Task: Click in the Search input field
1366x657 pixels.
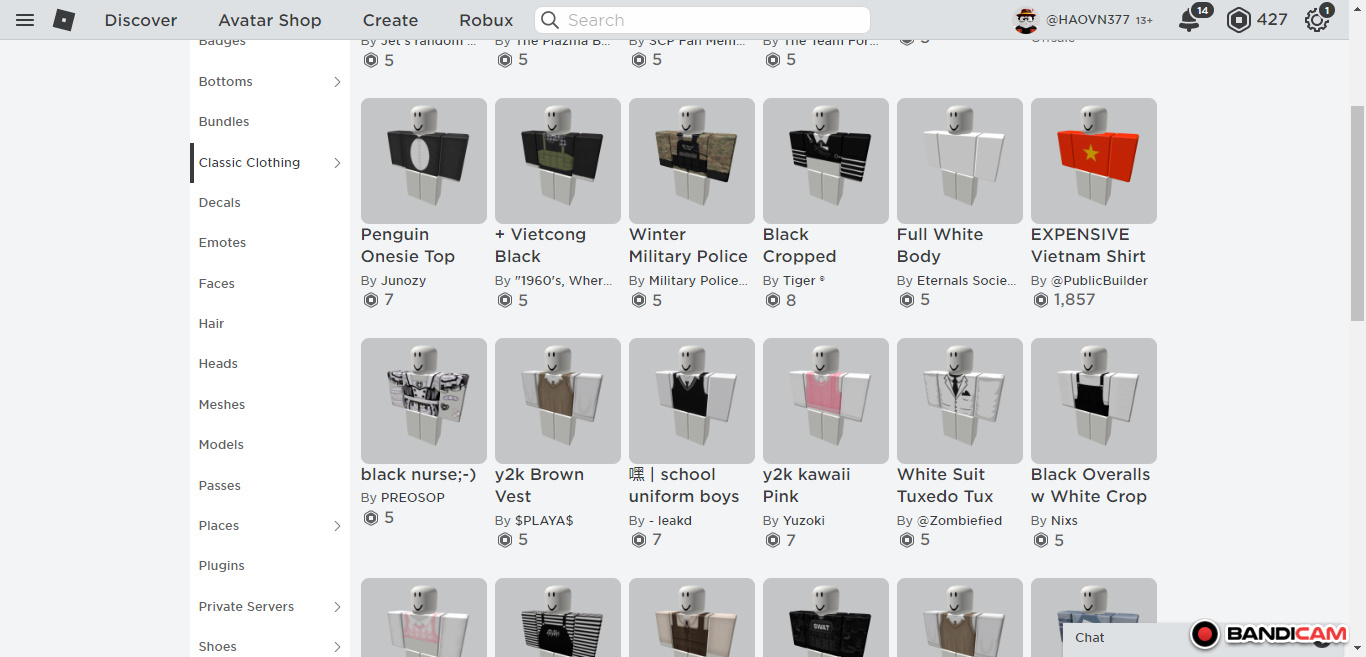Action: (x=710, y=20)
